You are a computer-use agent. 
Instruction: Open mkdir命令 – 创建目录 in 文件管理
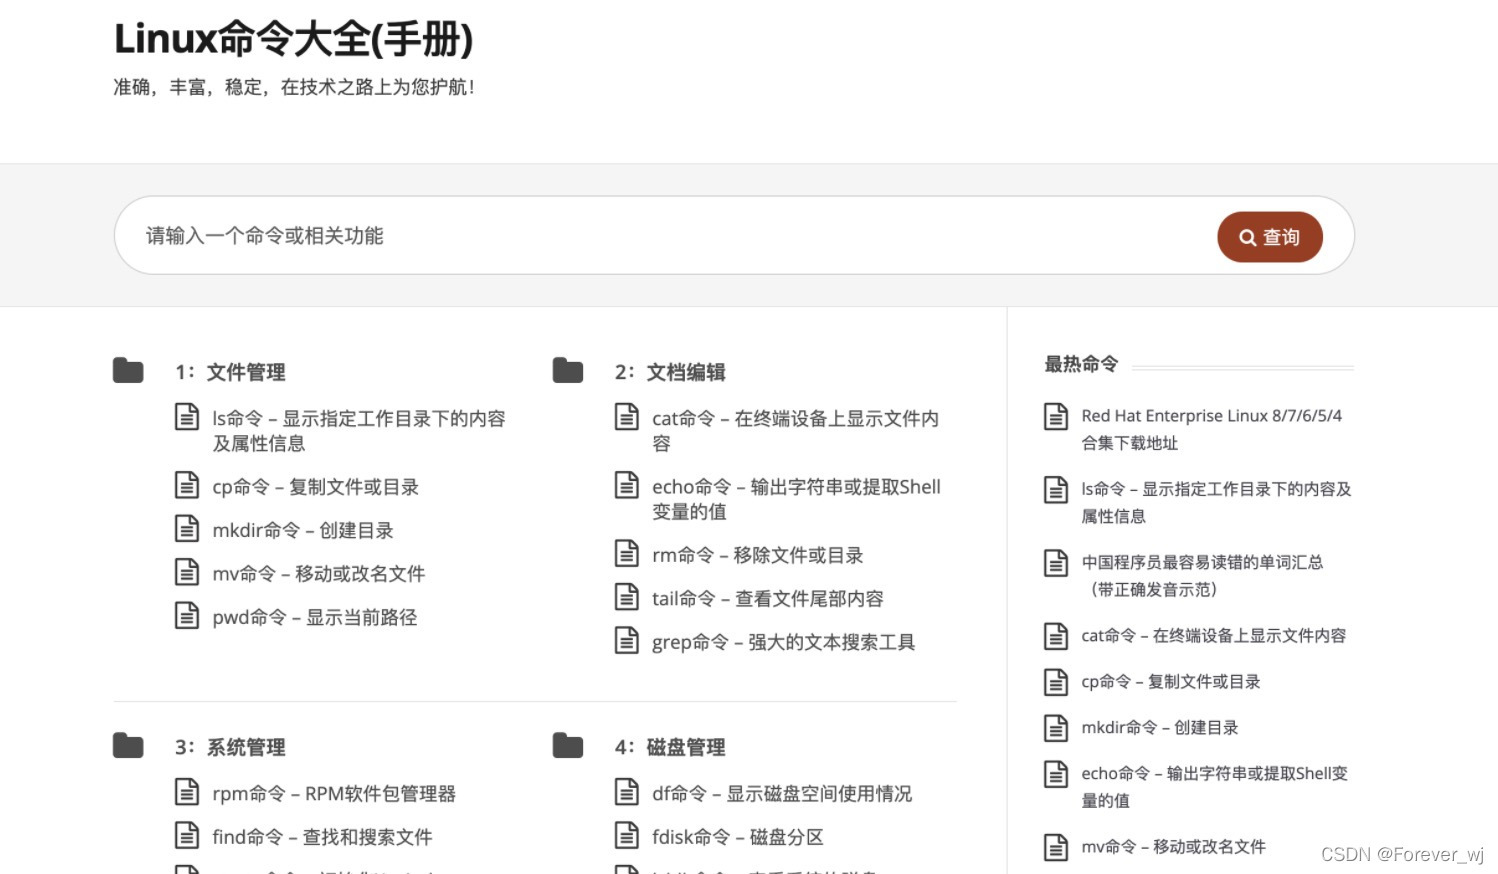coord(303,530)
